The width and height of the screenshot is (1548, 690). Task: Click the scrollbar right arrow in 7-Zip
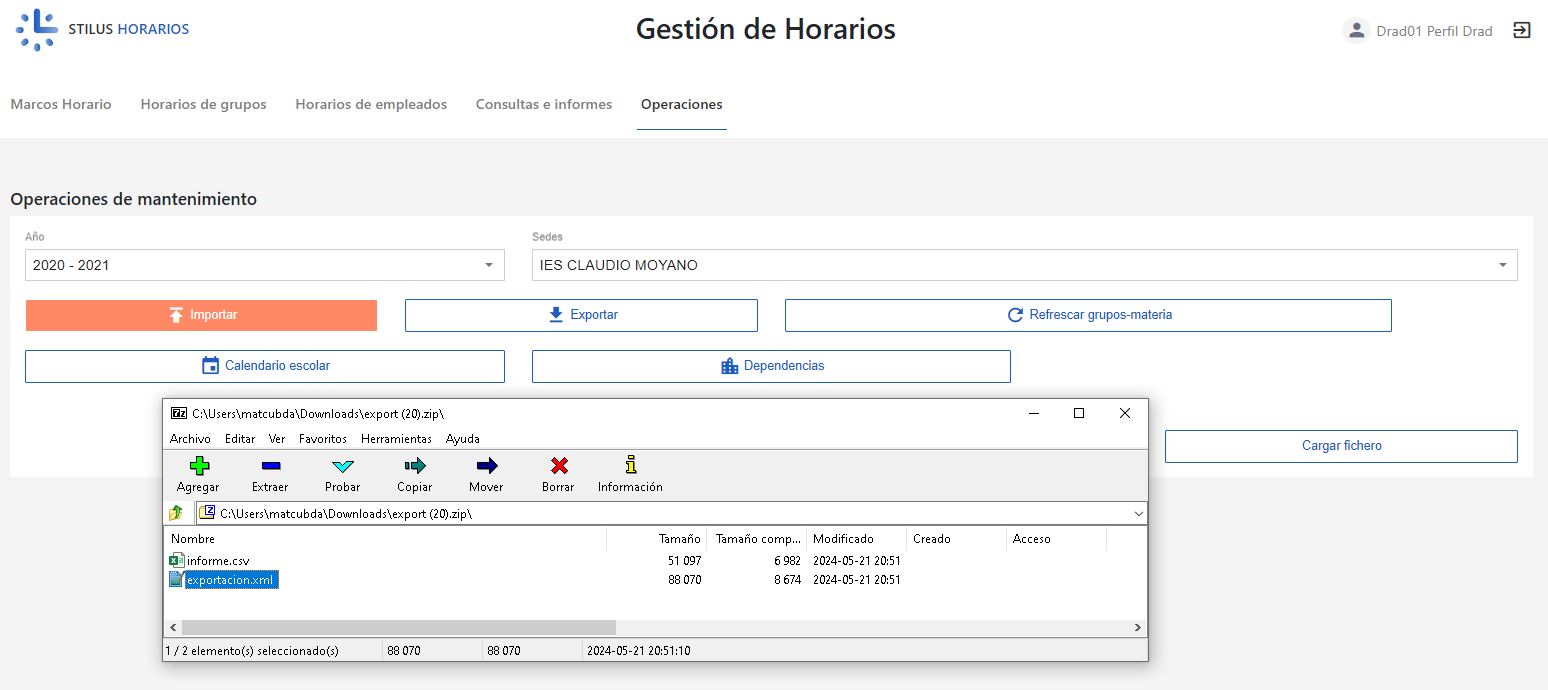1138,627
